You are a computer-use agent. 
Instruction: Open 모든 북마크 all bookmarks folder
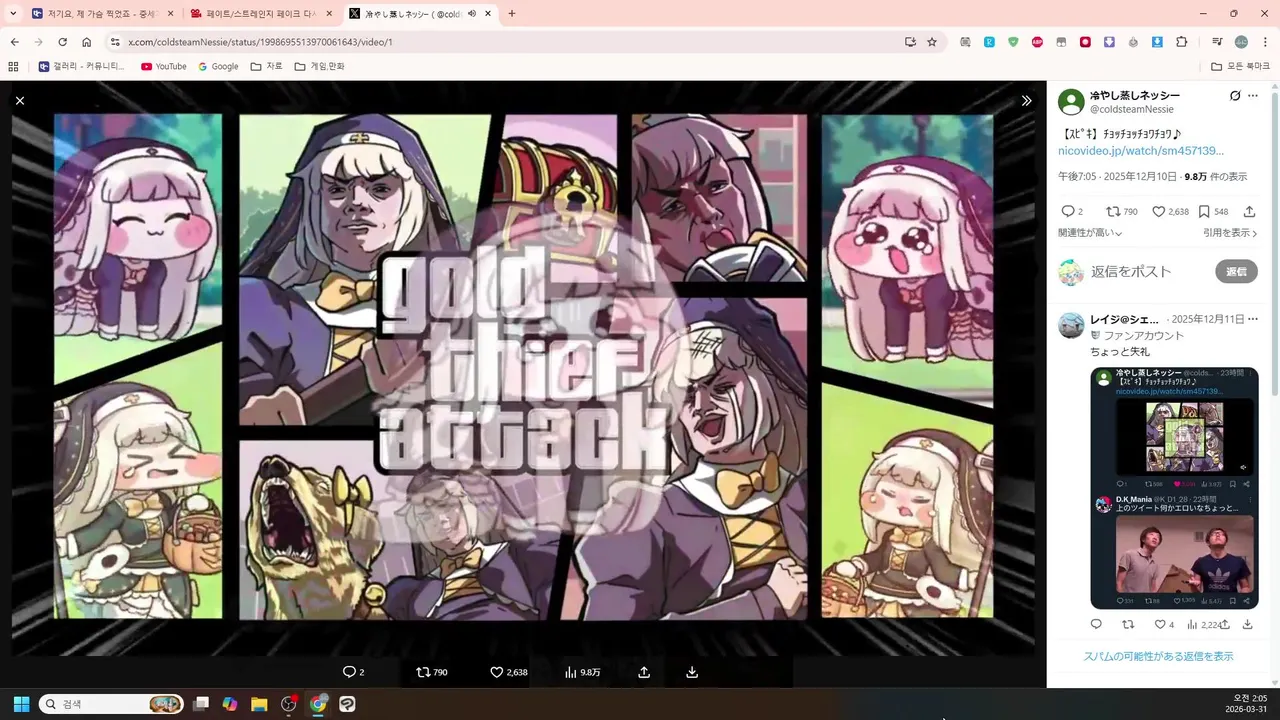pos(1240,66)
